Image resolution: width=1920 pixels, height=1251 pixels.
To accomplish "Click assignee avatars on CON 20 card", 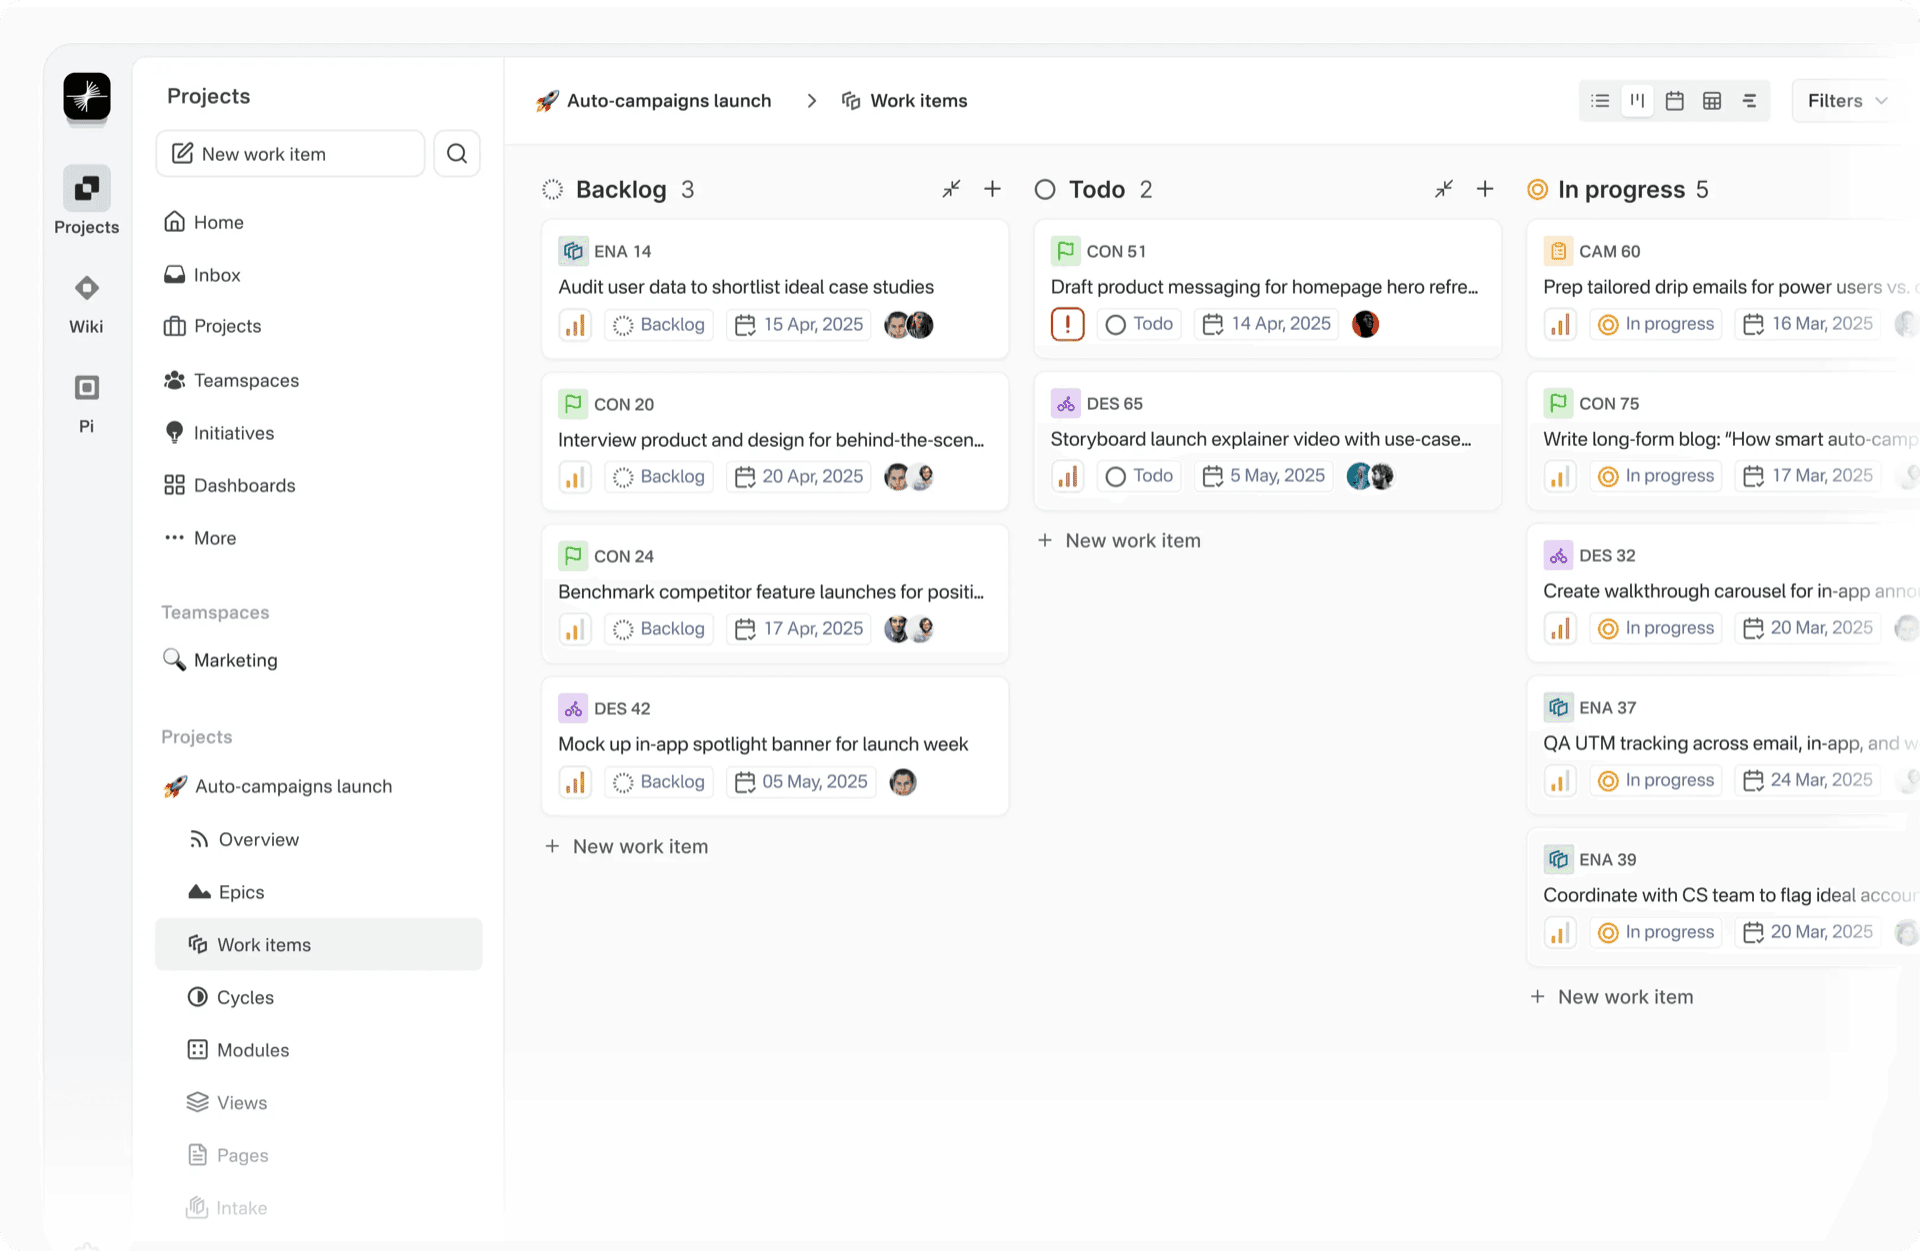I will (x=909, y=477).
